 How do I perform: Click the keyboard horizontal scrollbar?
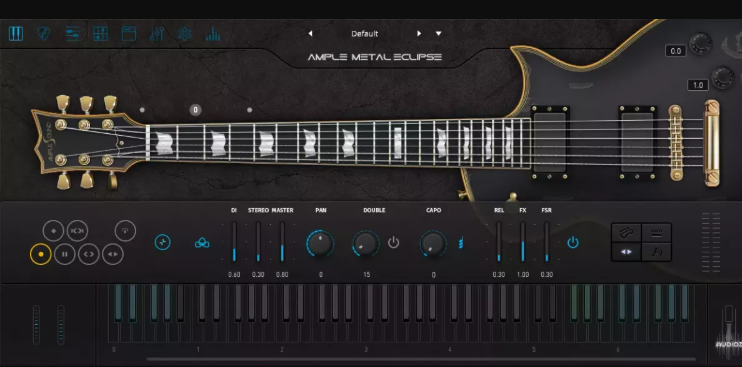421,359
